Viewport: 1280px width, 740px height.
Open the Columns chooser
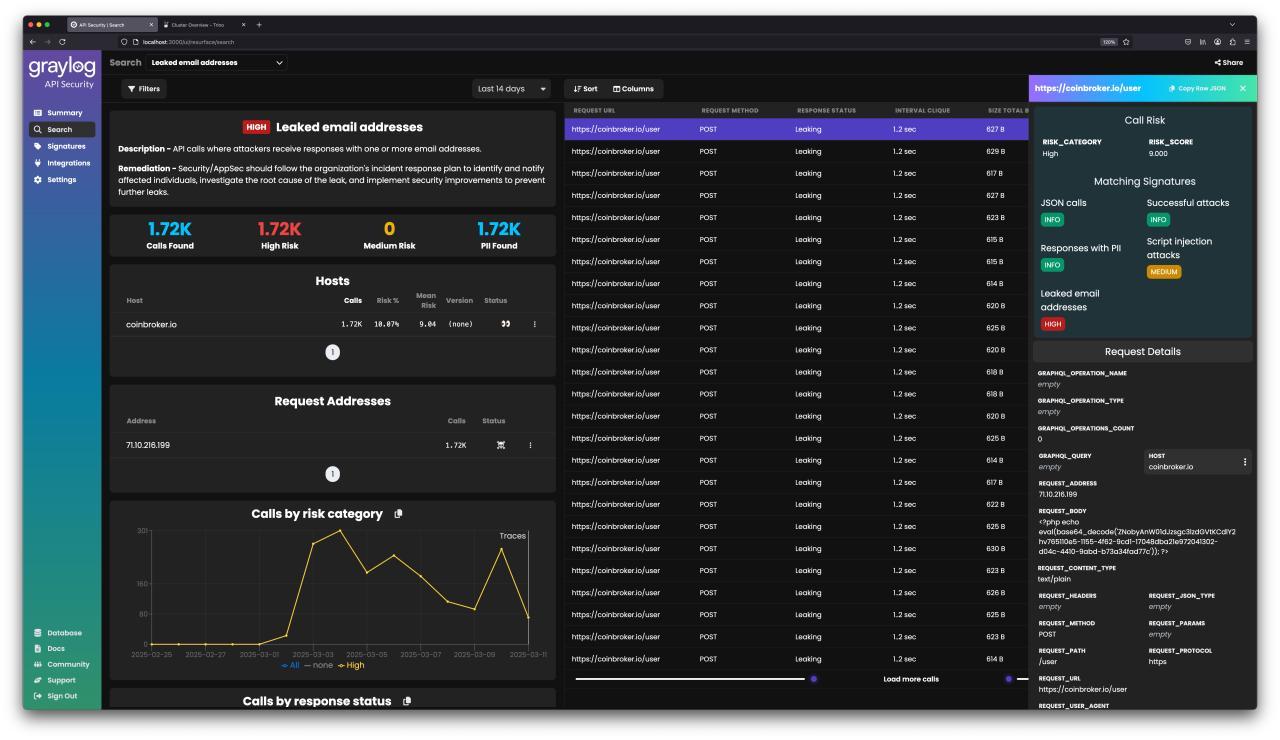pos(634,89)
